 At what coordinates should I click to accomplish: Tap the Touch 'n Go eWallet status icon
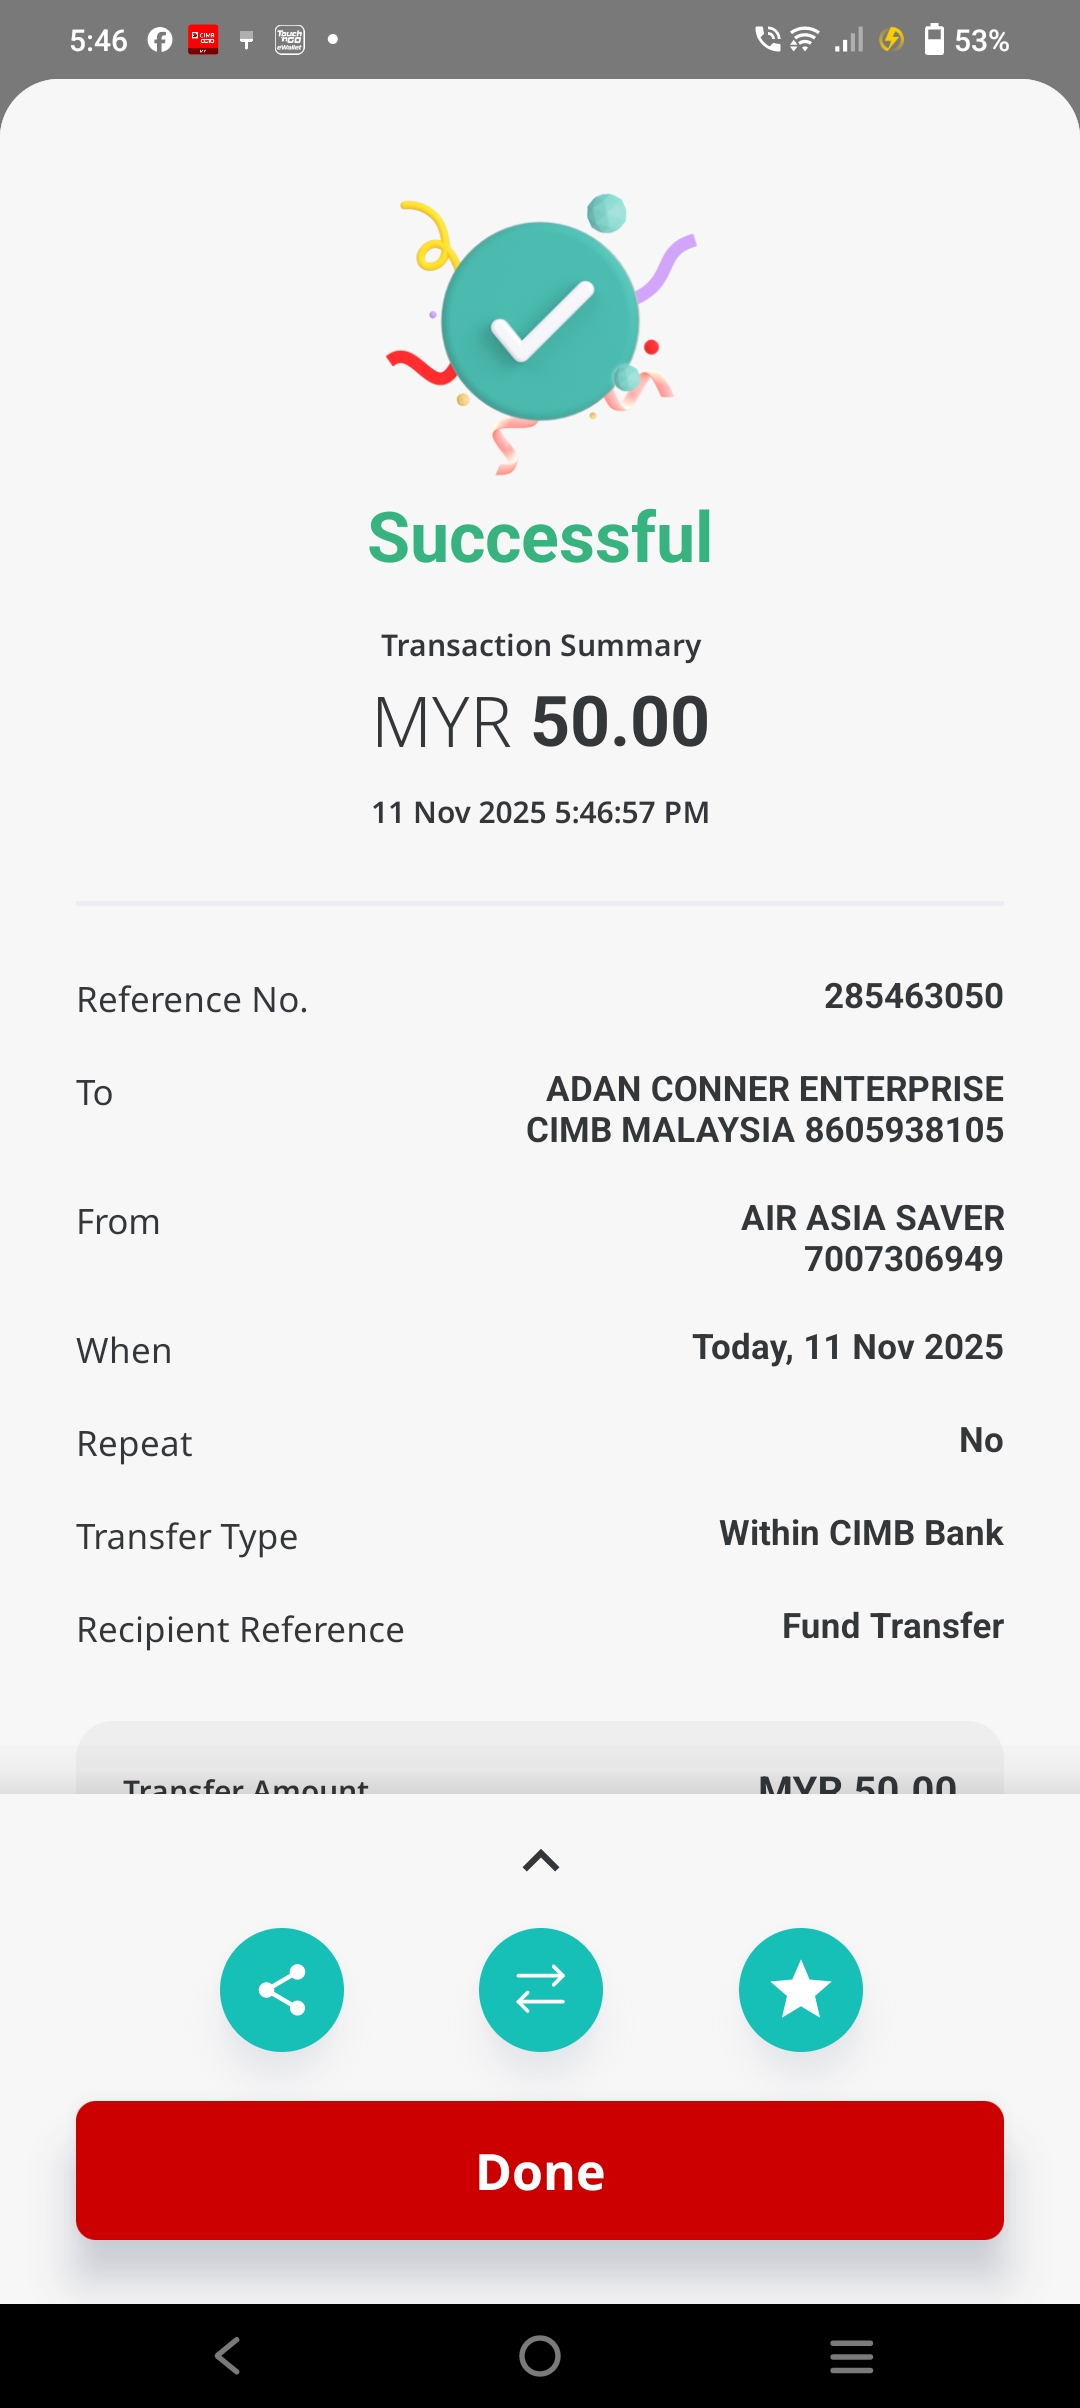pyautogui.click(x=290, y=40)
